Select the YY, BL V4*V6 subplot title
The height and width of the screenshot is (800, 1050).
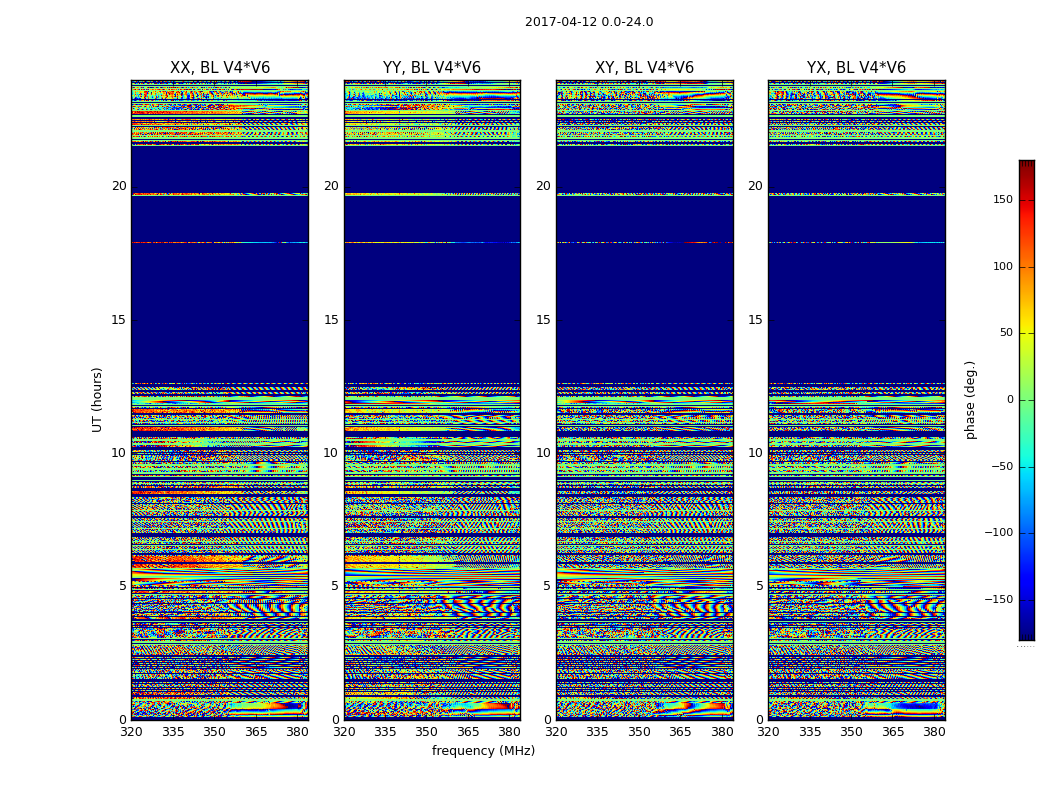point(431,68)
